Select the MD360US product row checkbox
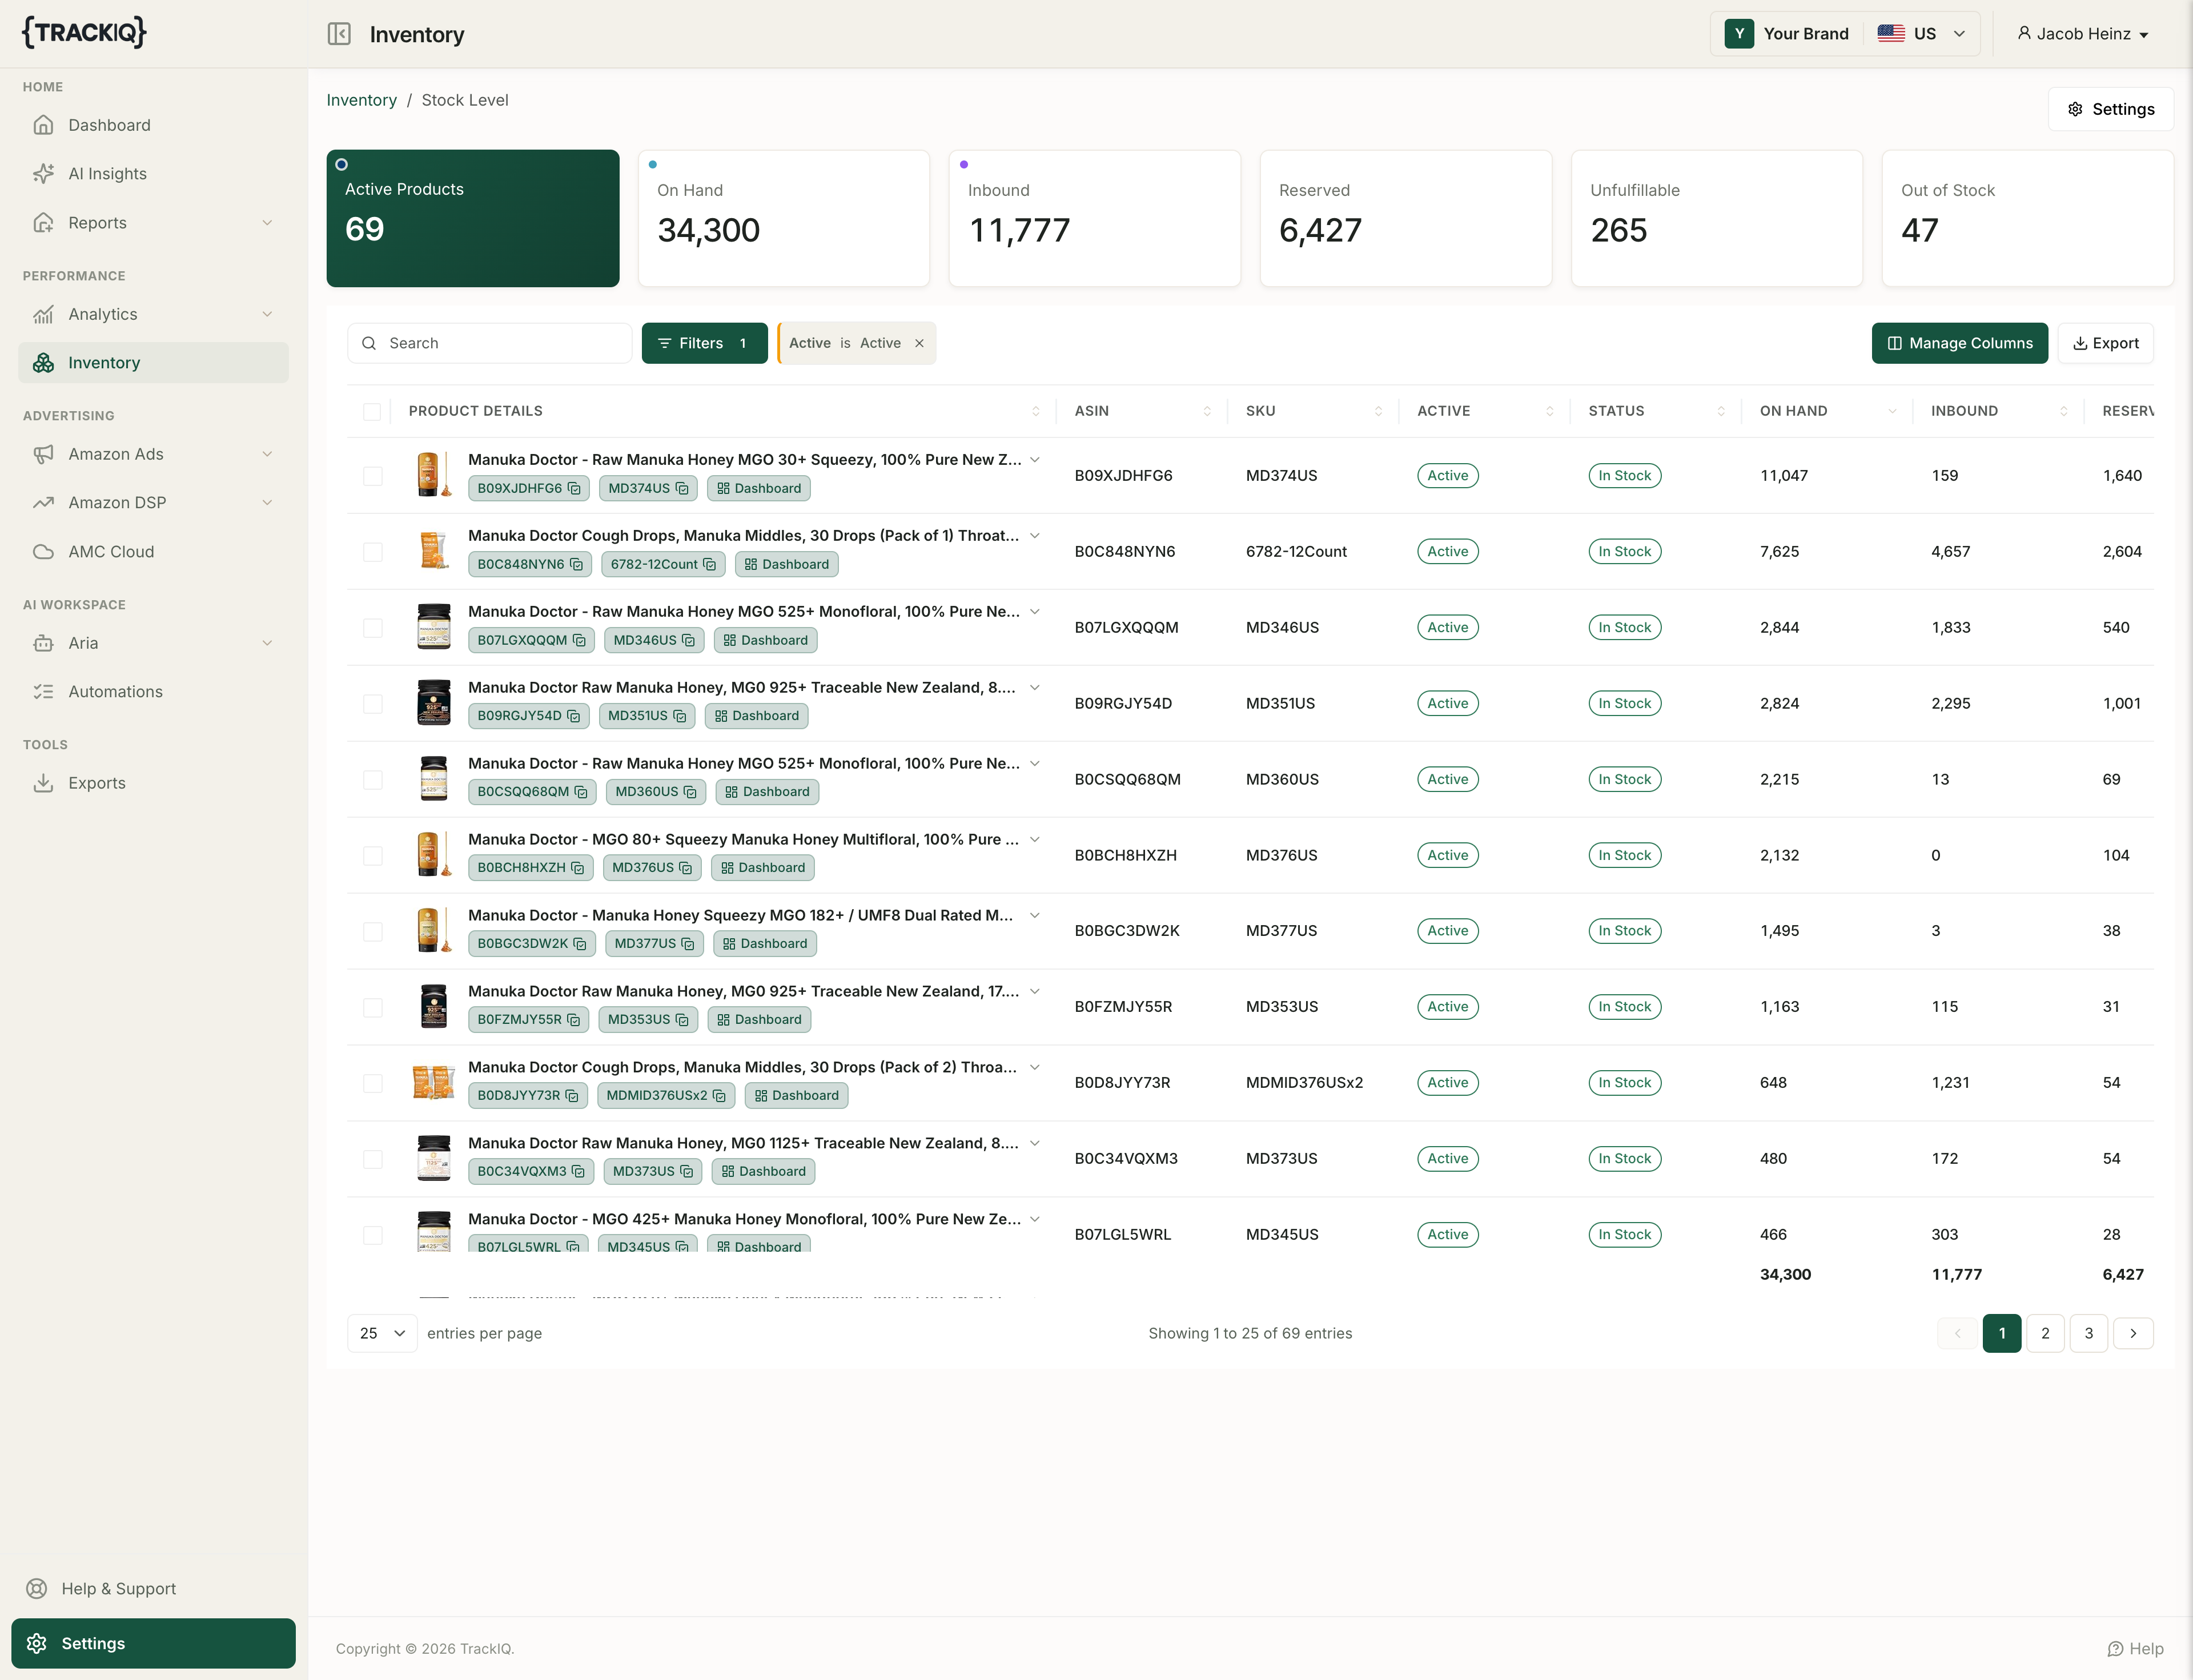 pos(373,780)
